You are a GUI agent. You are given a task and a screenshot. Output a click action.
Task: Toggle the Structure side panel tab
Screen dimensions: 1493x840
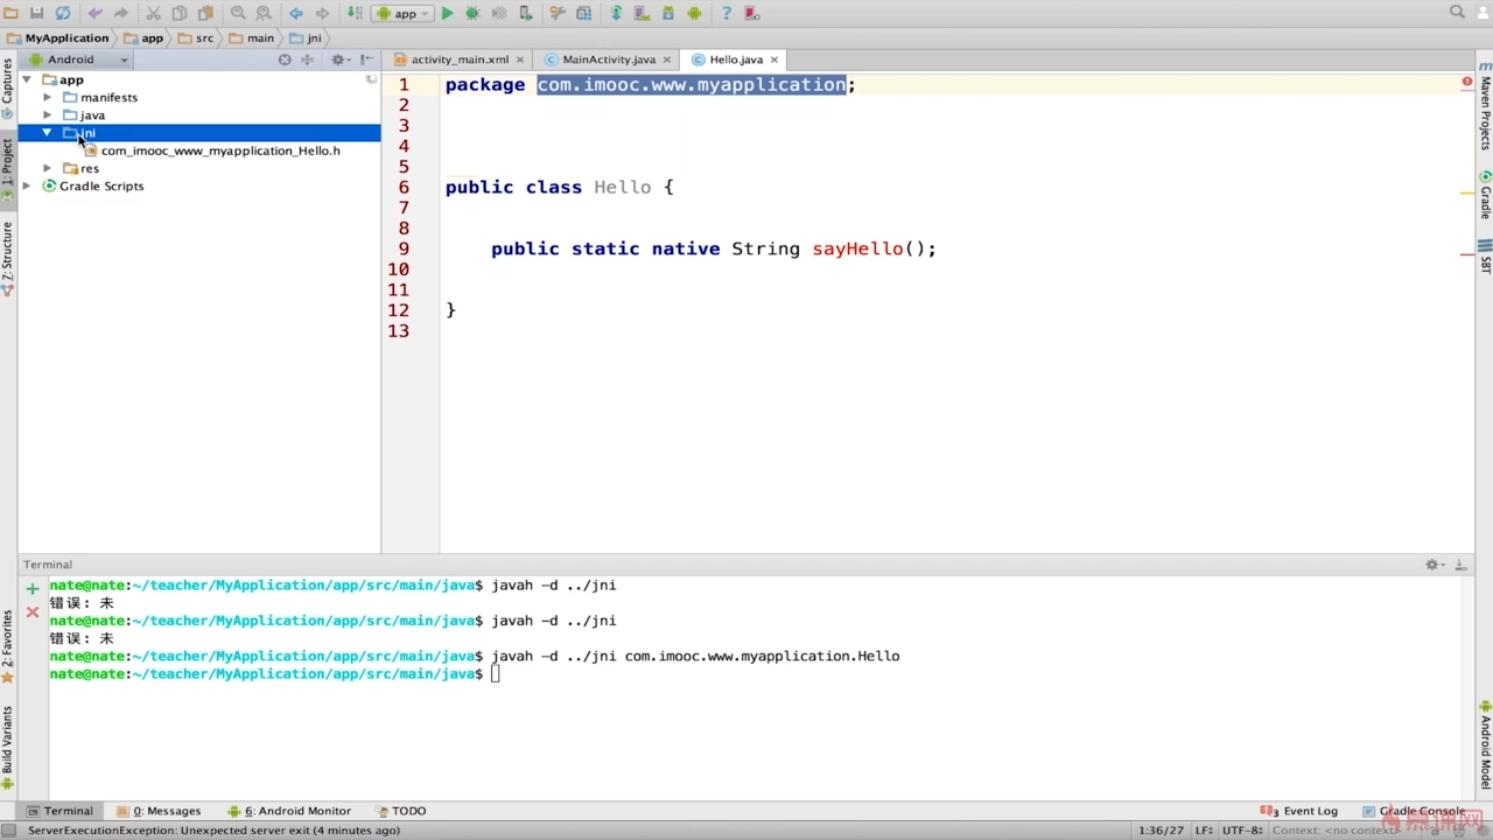click(x=8, y=258)
